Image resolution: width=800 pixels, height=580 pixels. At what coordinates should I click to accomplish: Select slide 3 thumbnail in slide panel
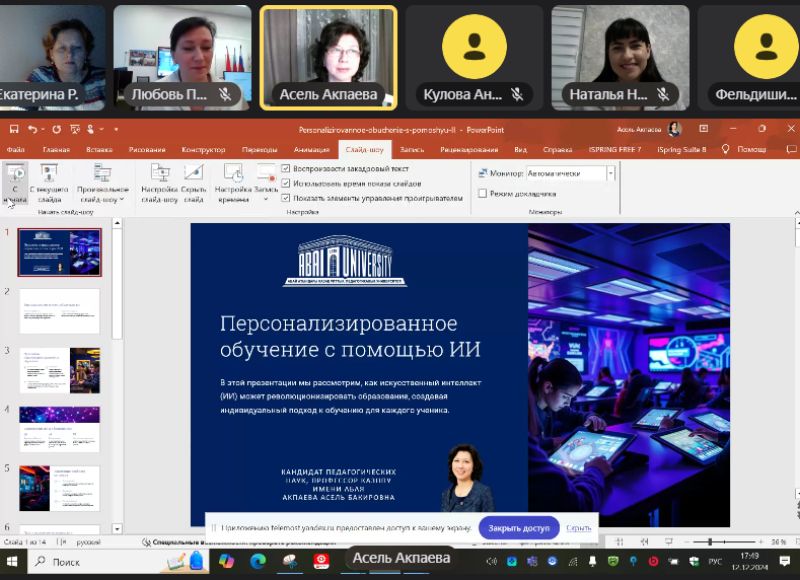(60, 370)
